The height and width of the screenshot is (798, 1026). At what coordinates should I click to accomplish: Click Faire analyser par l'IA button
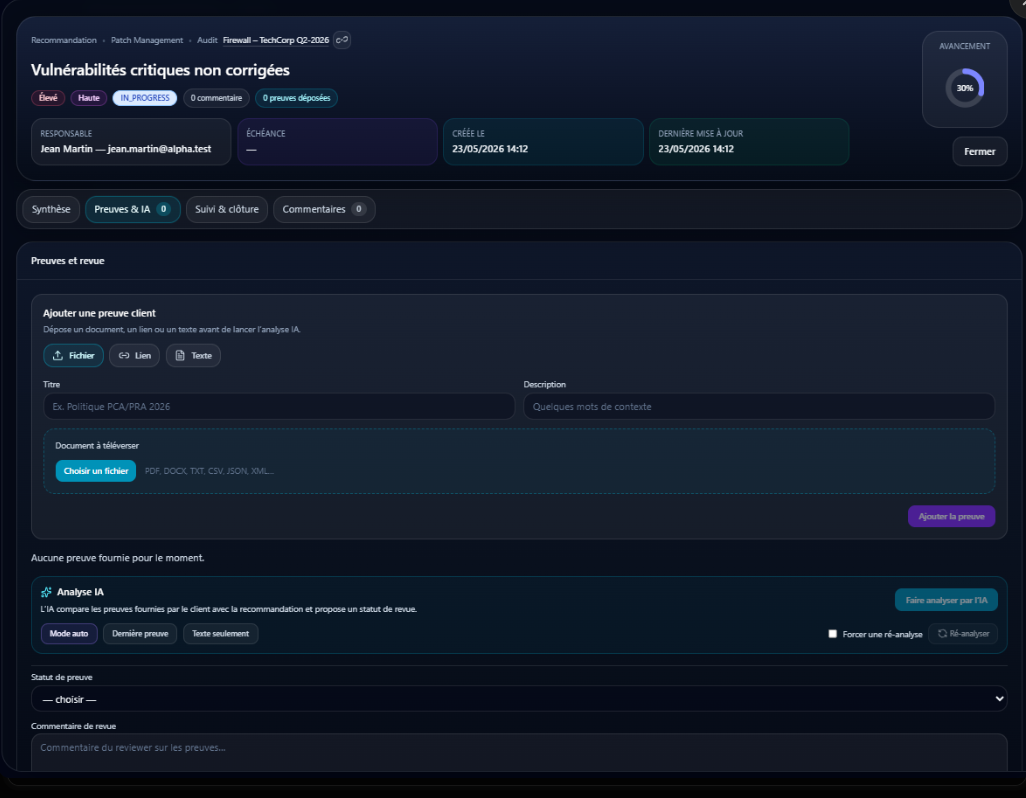tap(946, 600)
